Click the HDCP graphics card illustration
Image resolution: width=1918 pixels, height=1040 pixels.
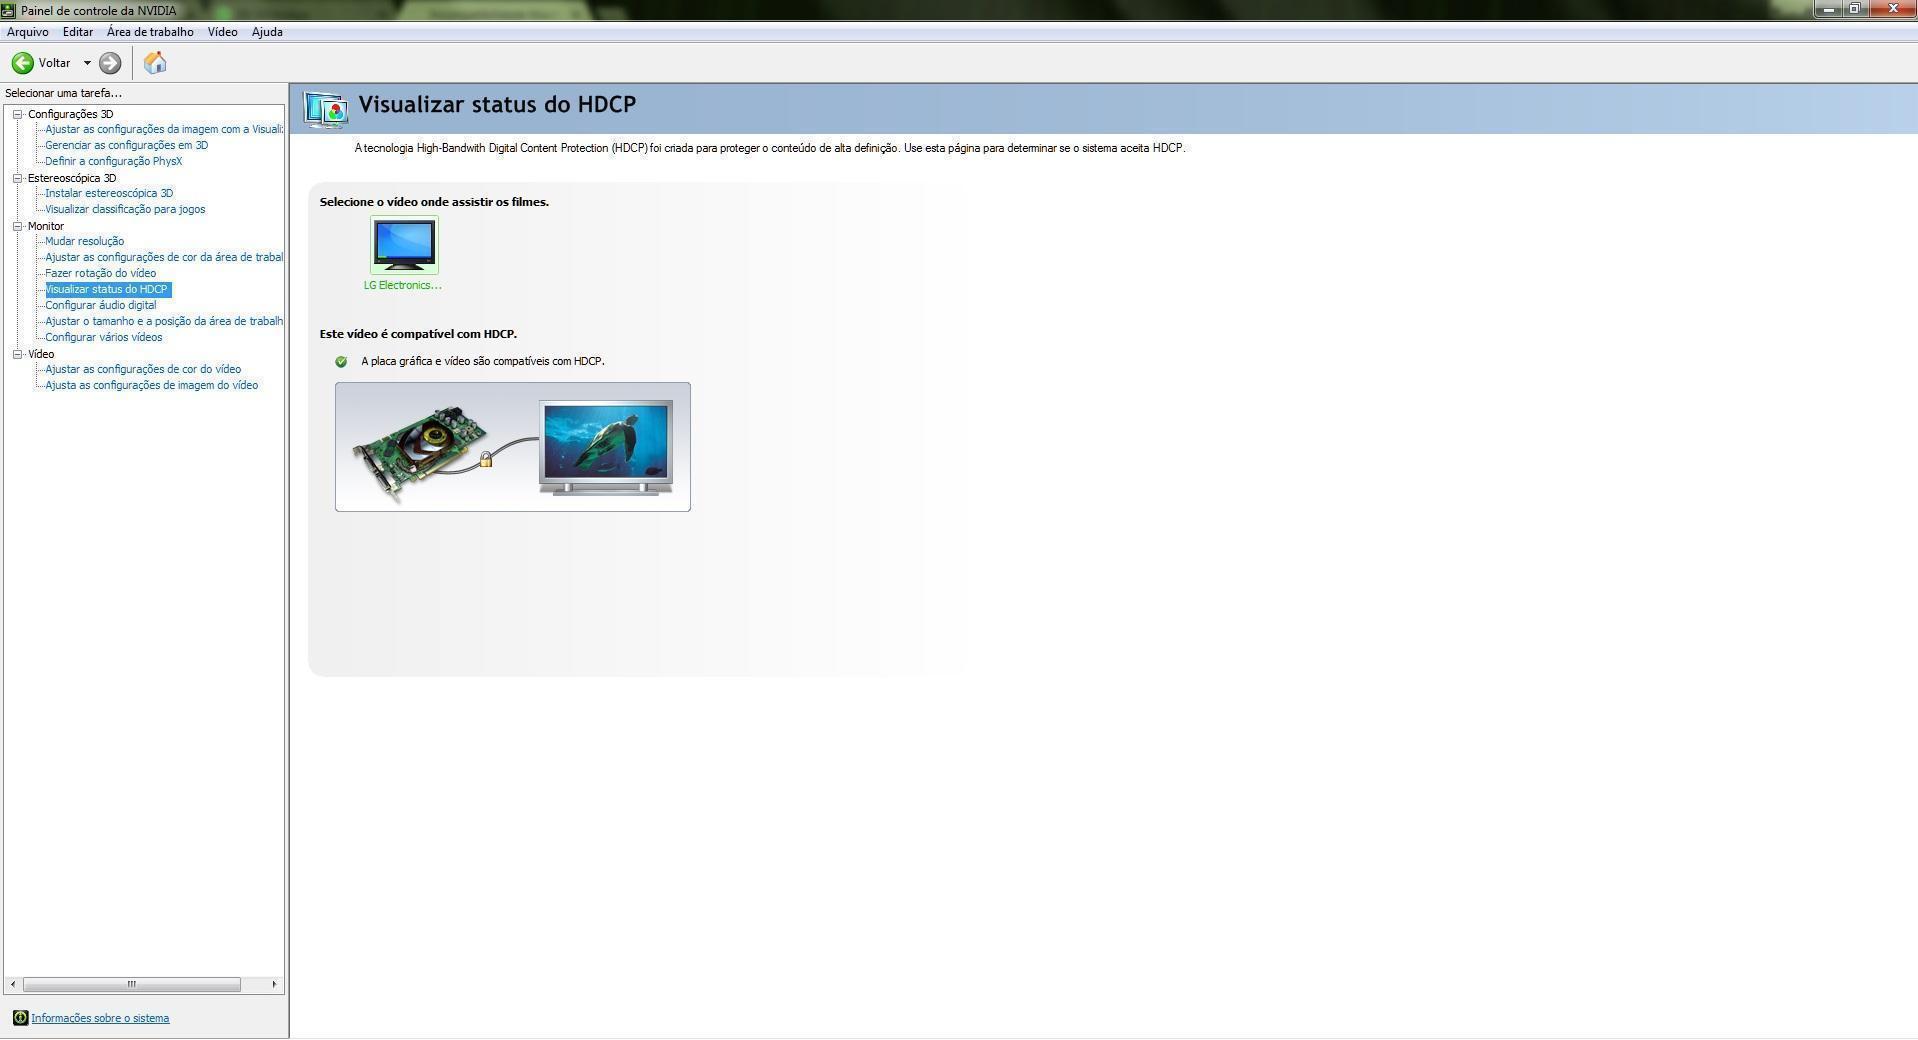coord(513,447)
